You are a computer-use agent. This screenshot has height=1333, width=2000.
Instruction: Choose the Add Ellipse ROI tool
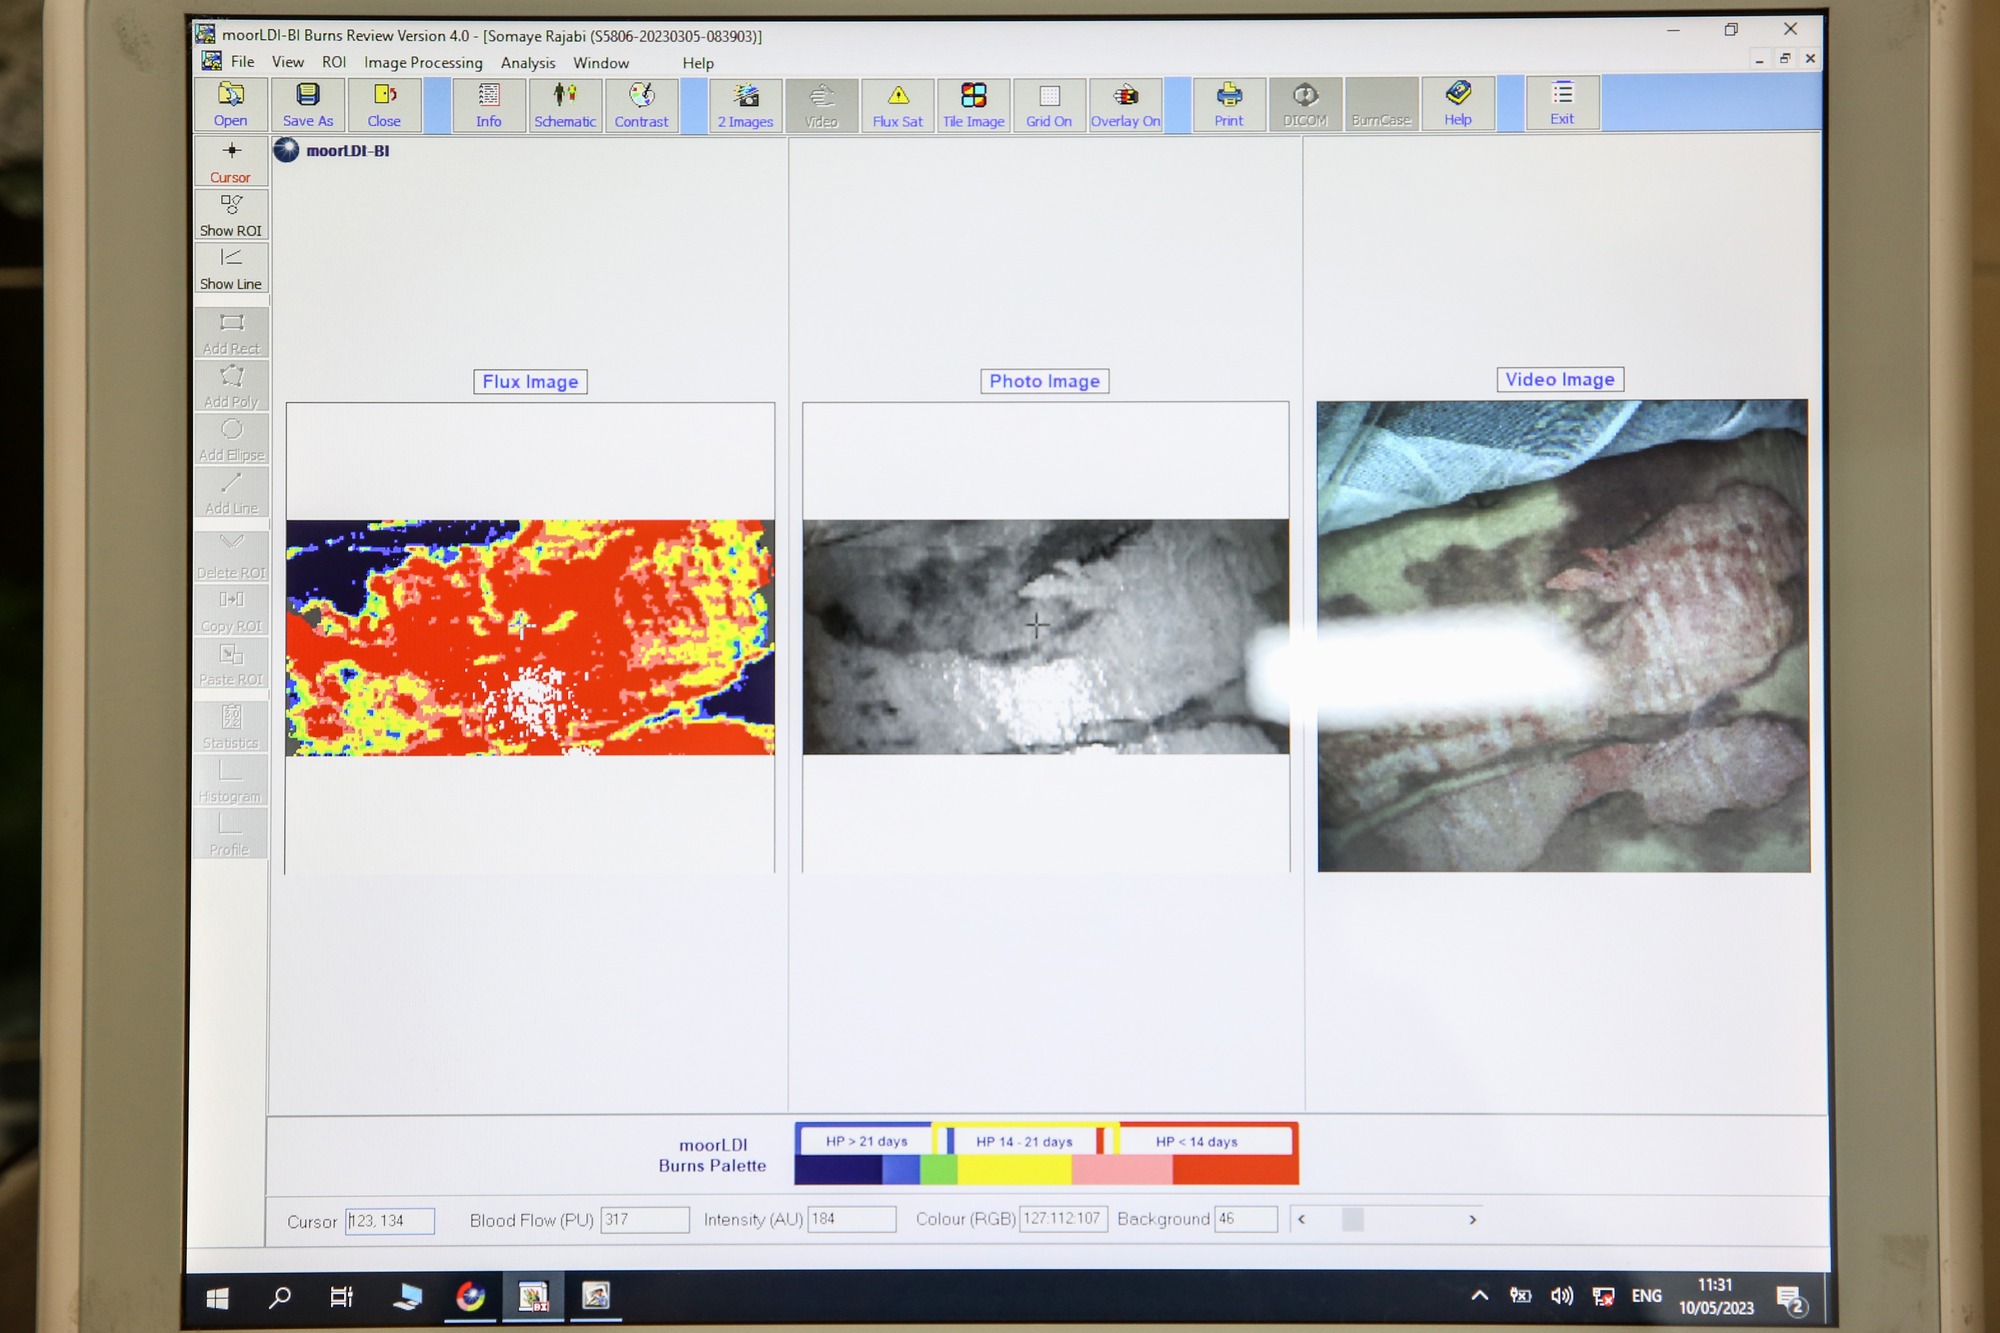[231, 439]
